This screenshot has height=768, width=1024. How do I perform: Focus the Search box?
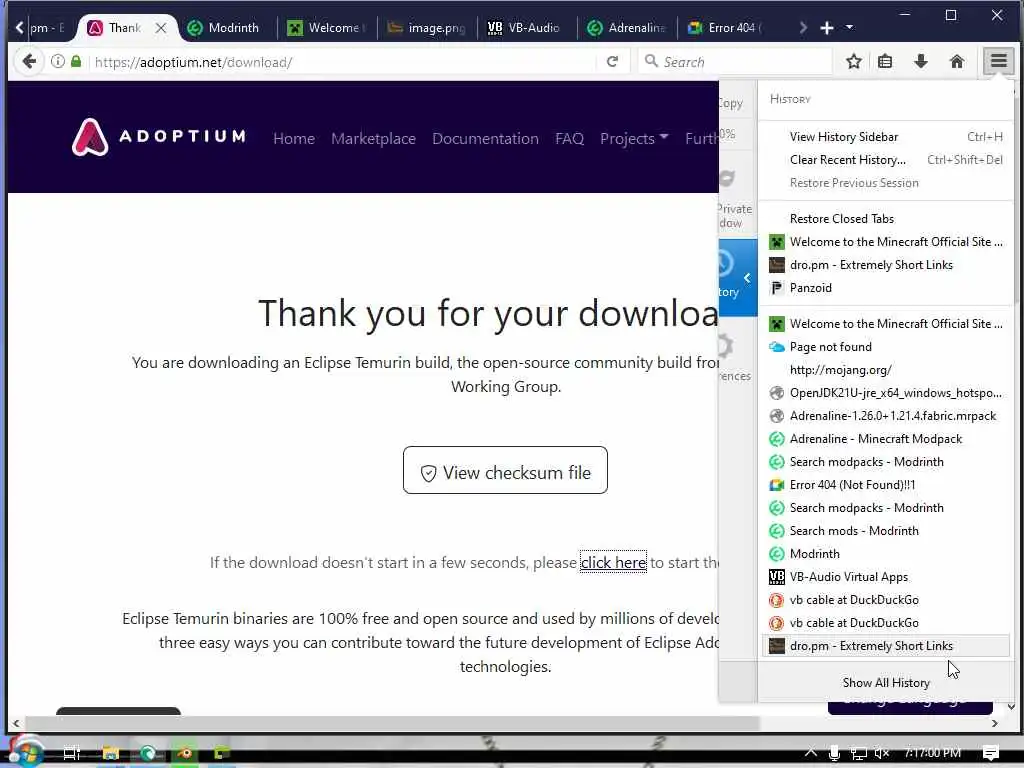click(735, 61)
